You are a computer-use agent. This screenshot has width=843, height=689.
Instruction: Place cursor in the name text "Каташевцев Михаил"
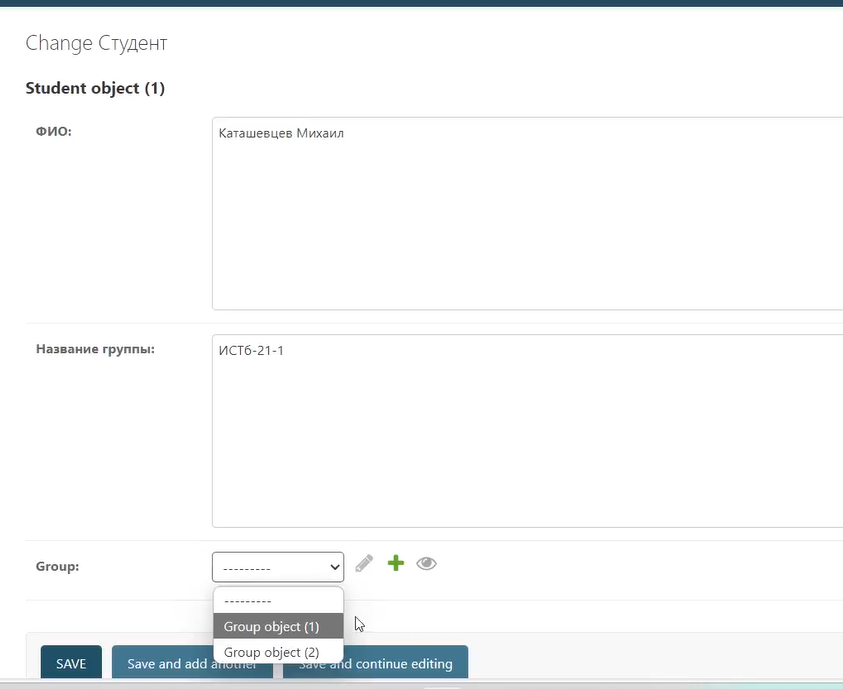[281, 133]
